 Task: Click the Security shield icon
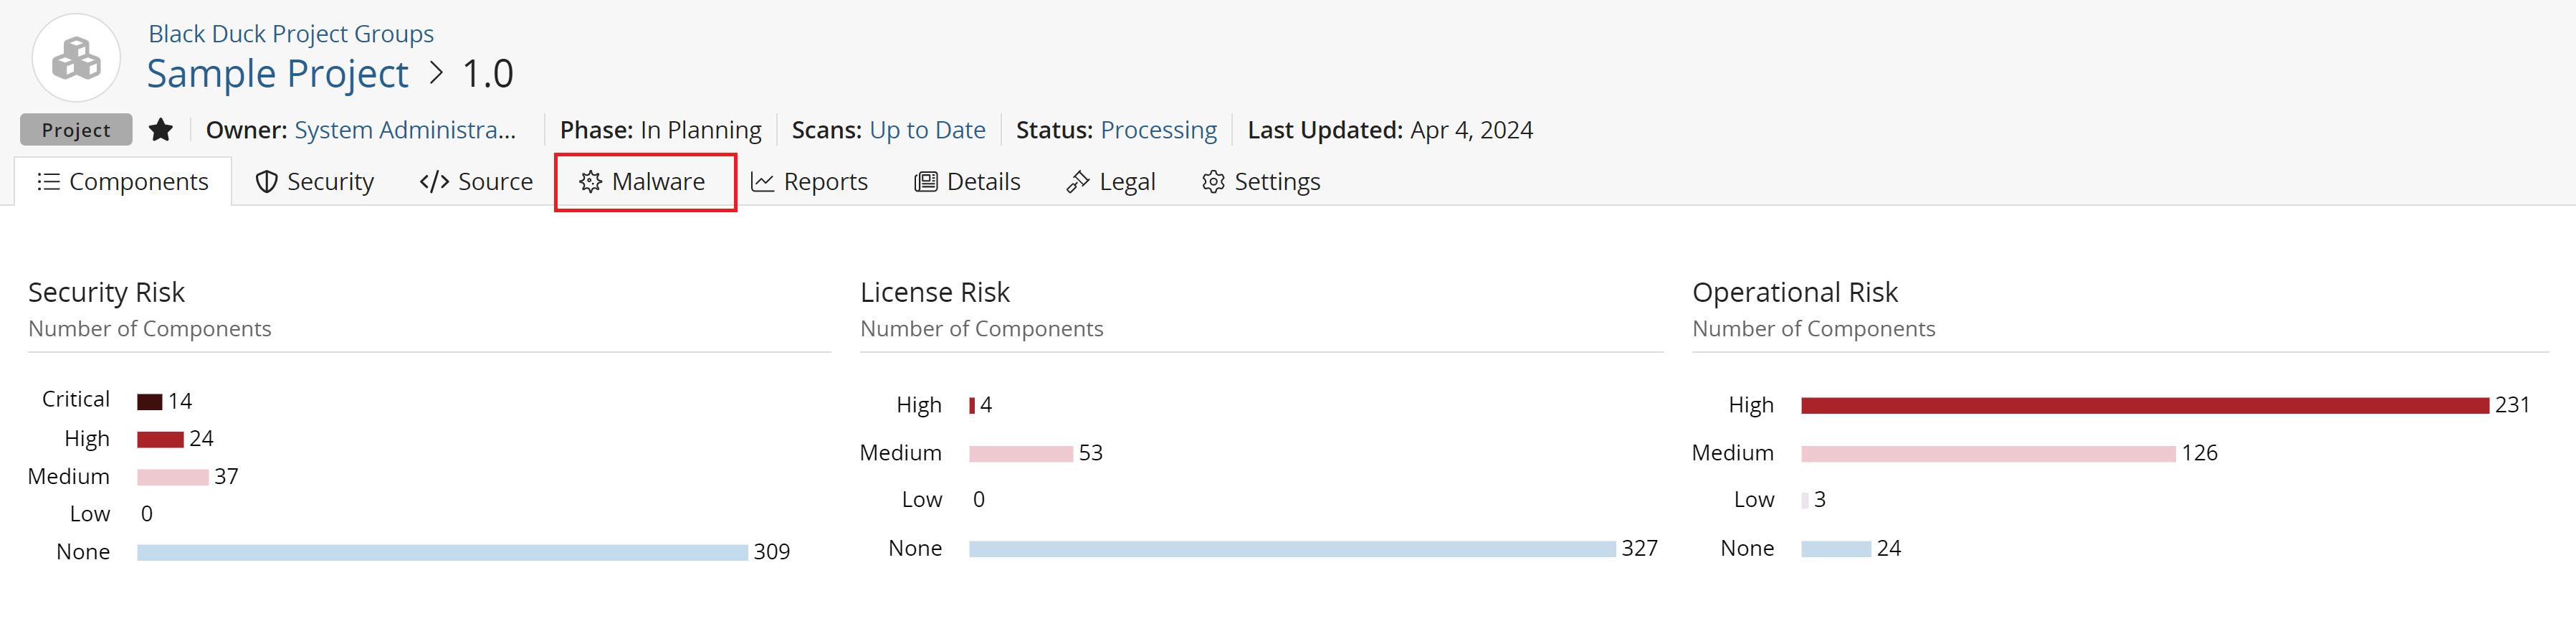tap(266, 181)
